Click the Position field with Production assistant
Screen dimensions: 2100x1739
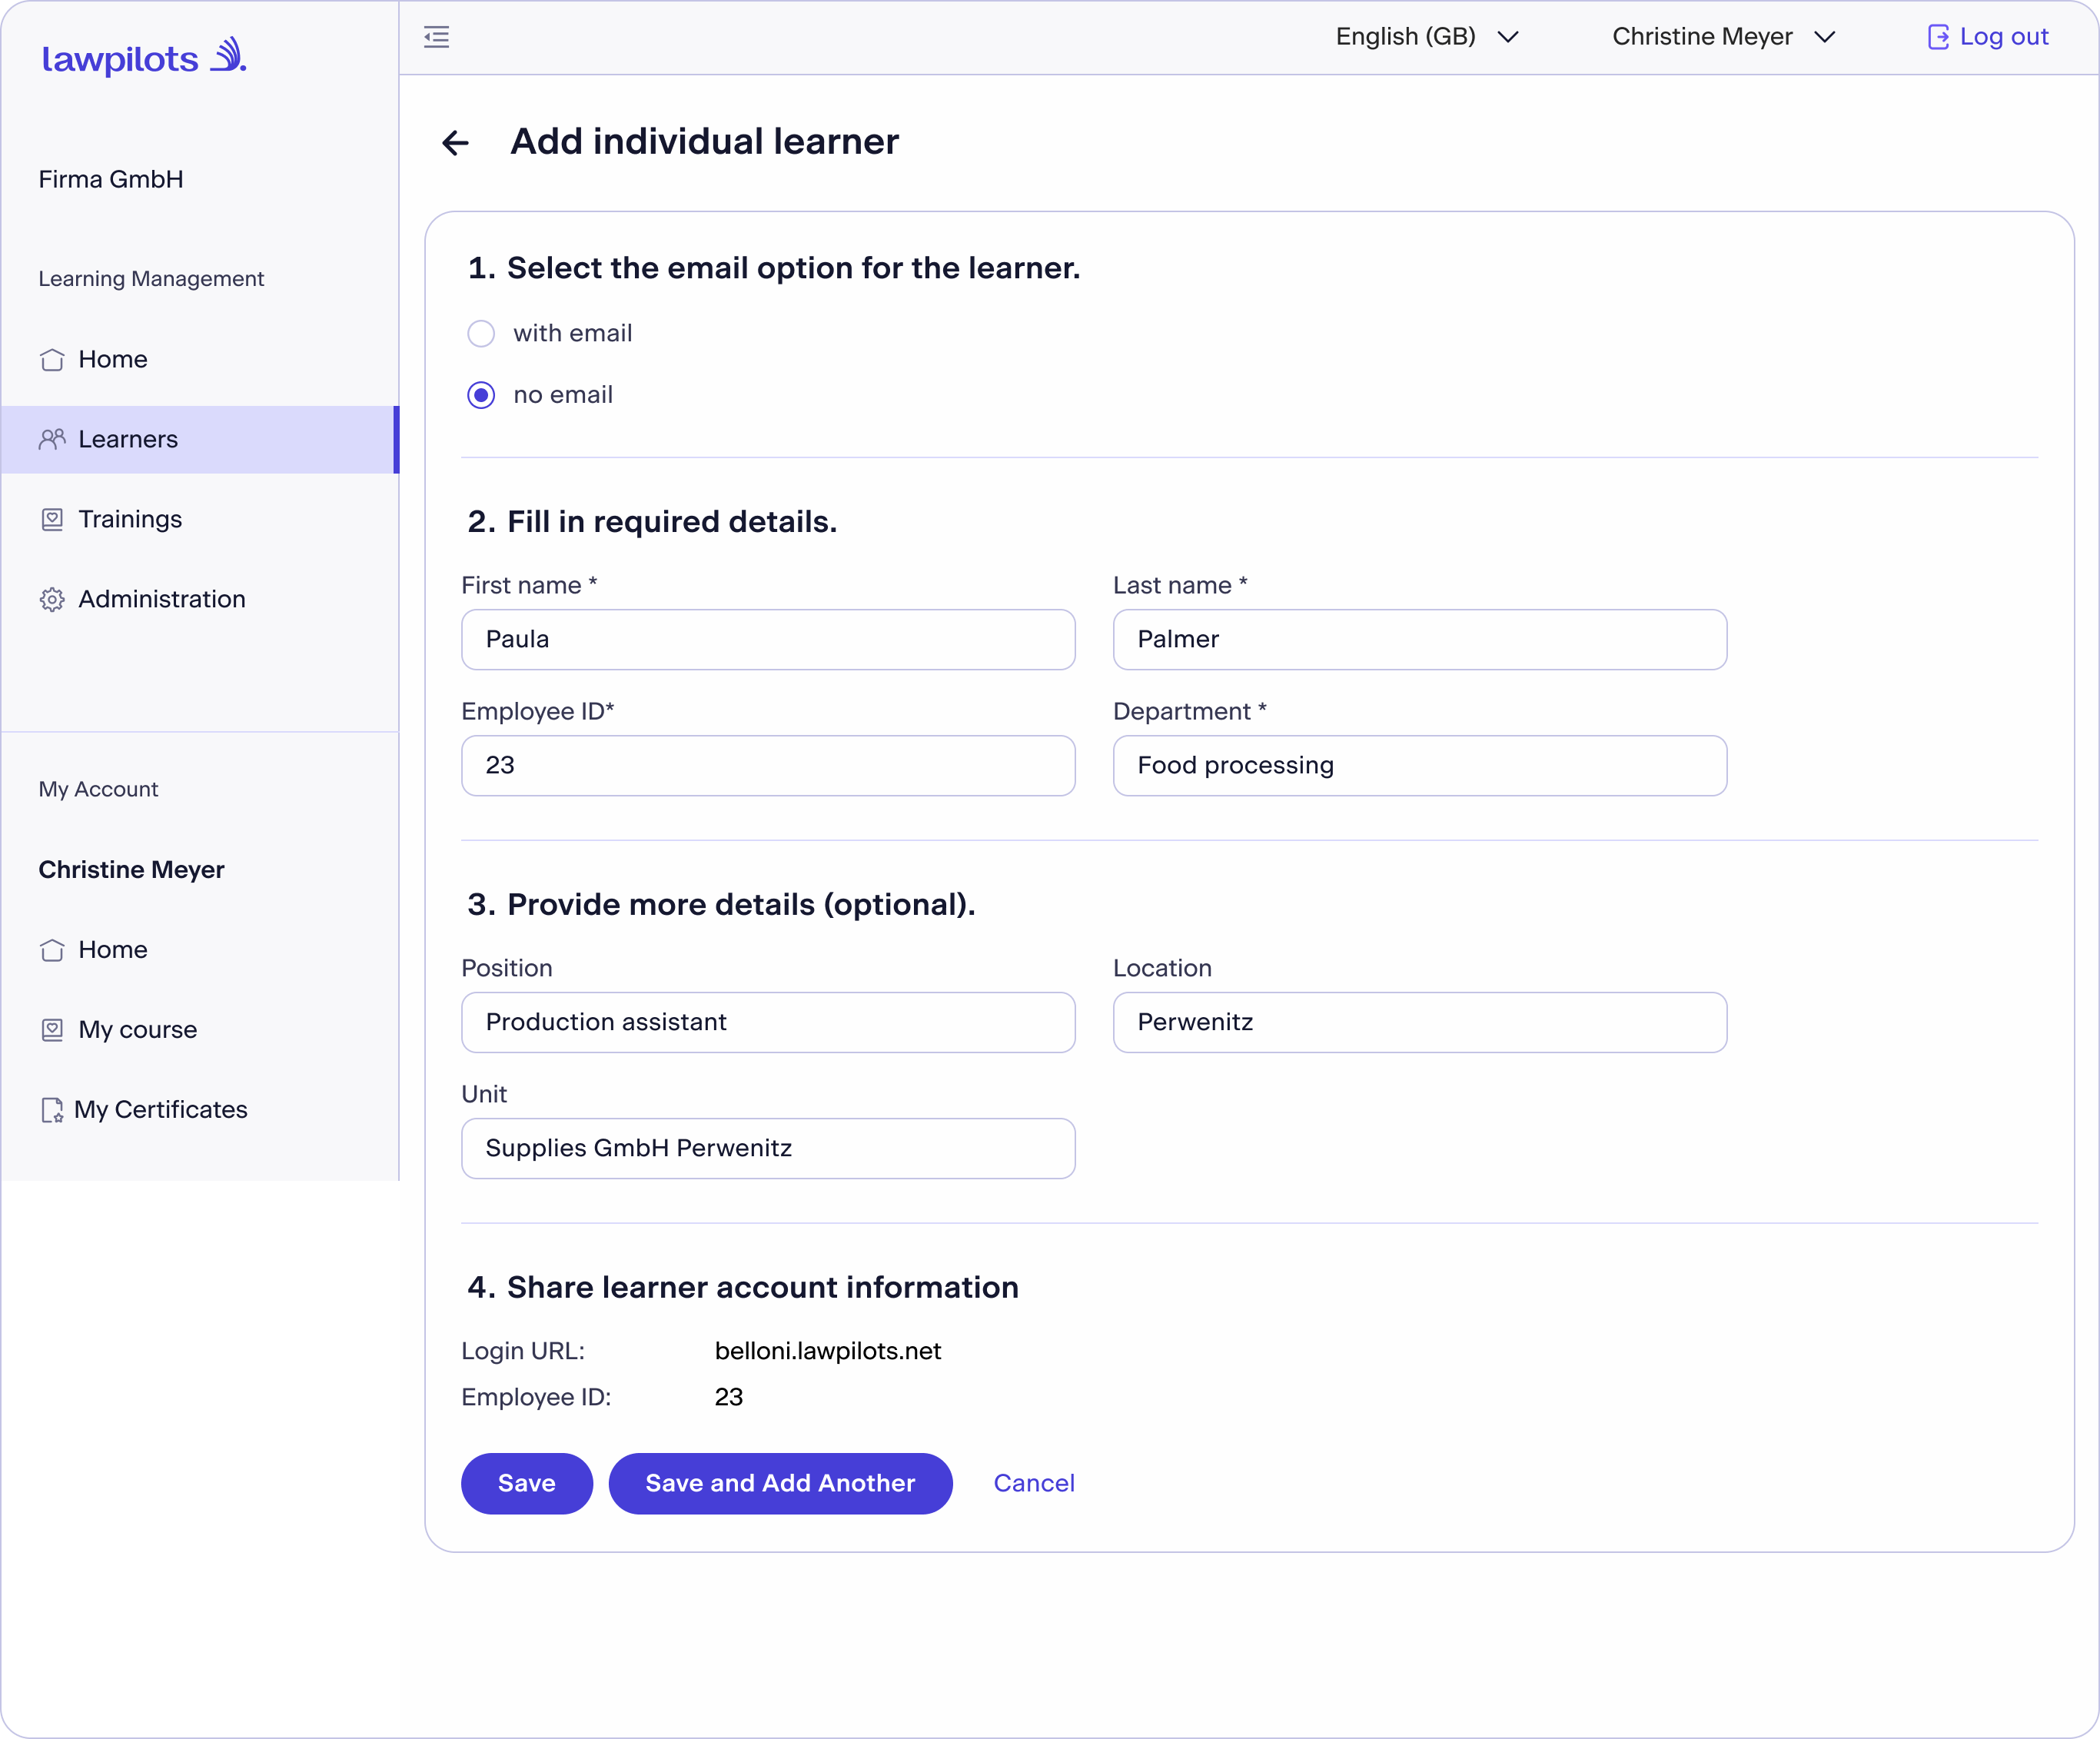768,1022
